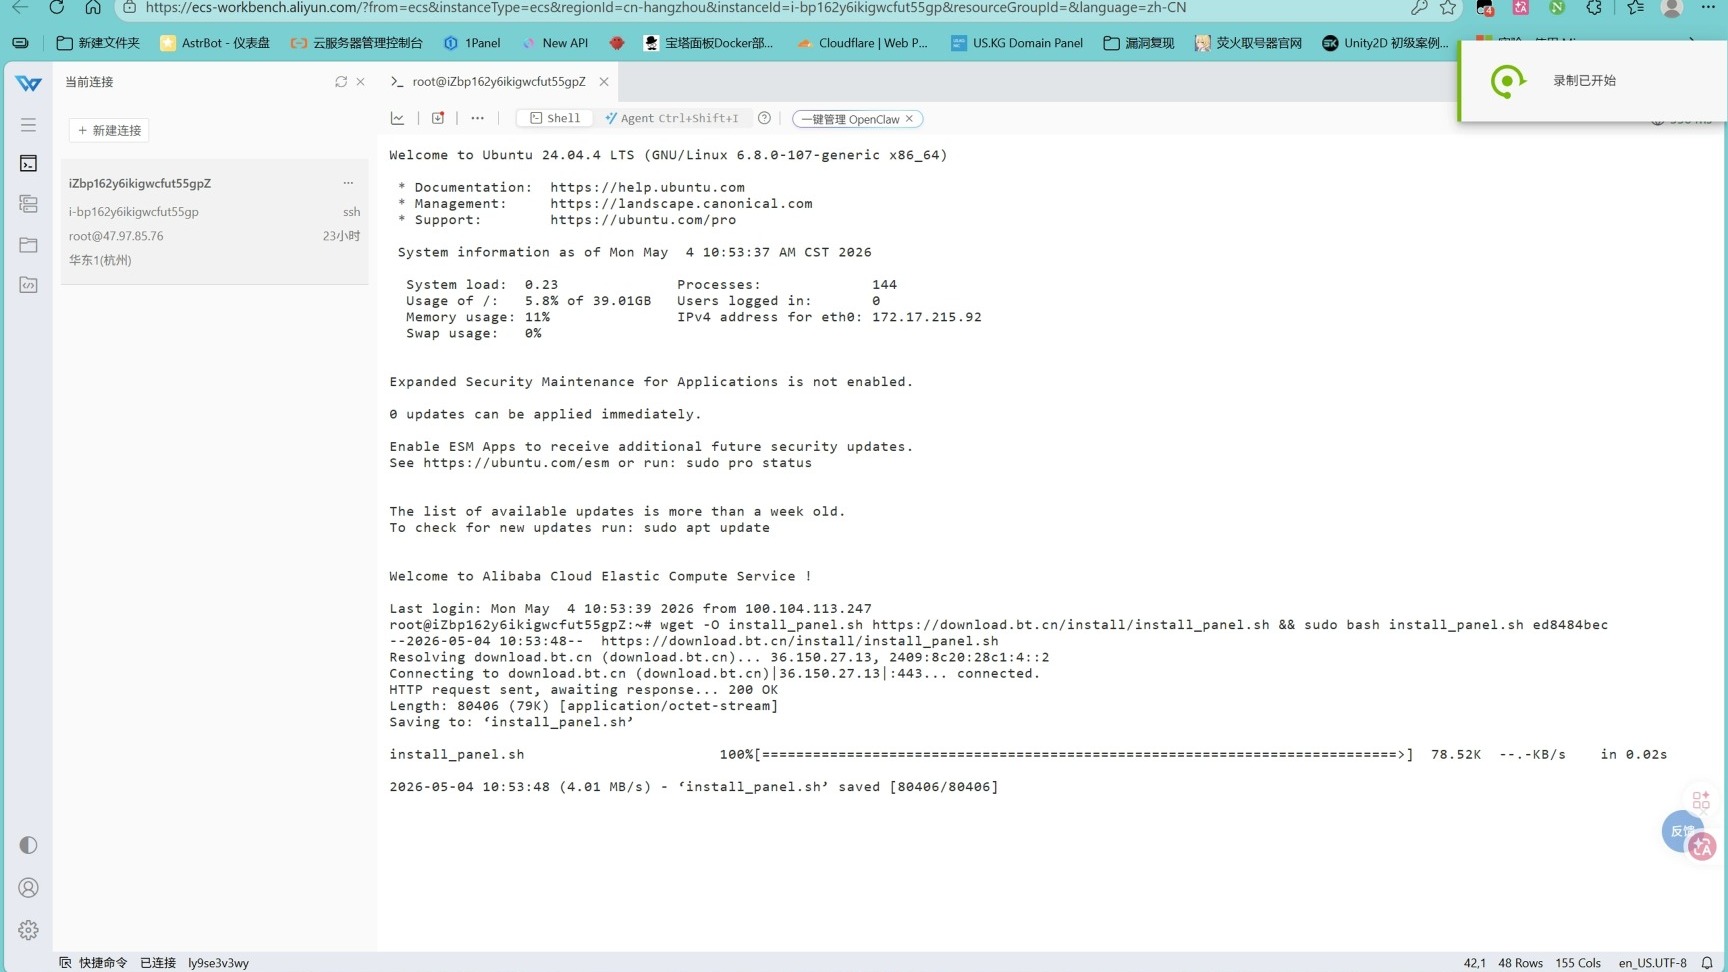Open the more options for iZbp162y6ikigwcfut55gpZ connection
This screenshot has height=972, width=1728.
coord(348,183)
